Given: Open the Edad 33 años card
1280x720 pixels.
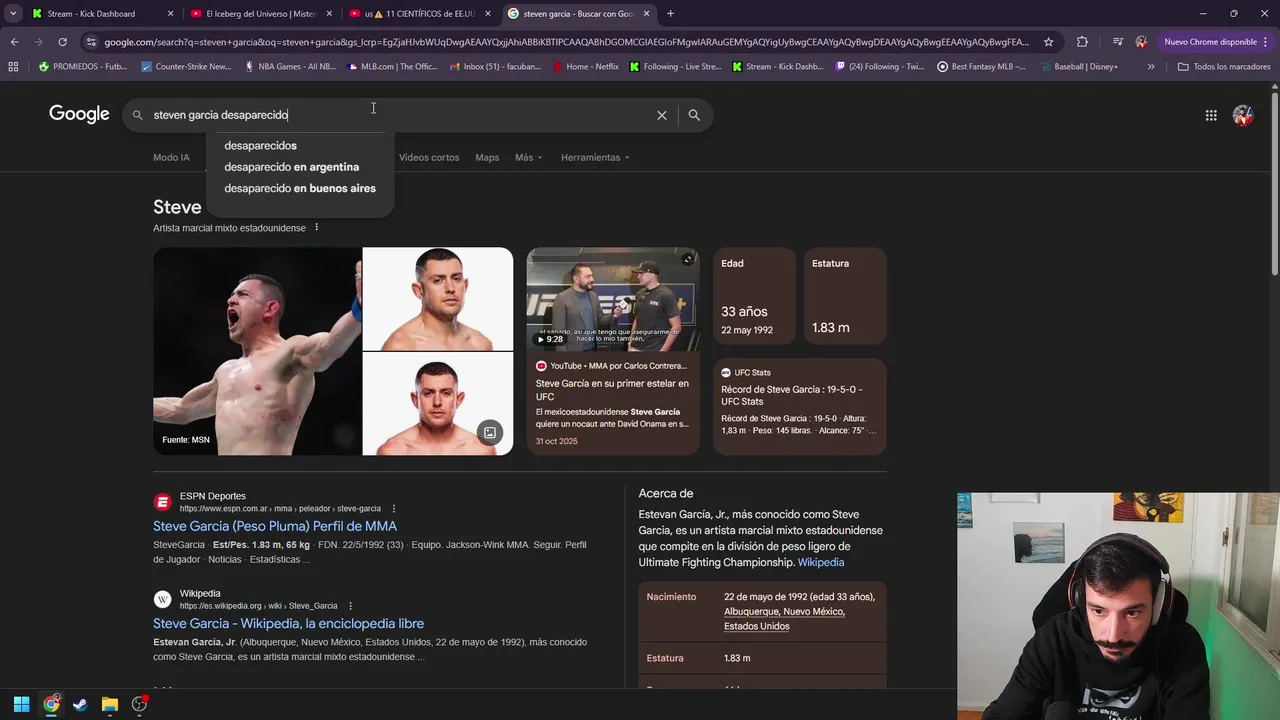Looking at the screenshot, I should [754, 296].
